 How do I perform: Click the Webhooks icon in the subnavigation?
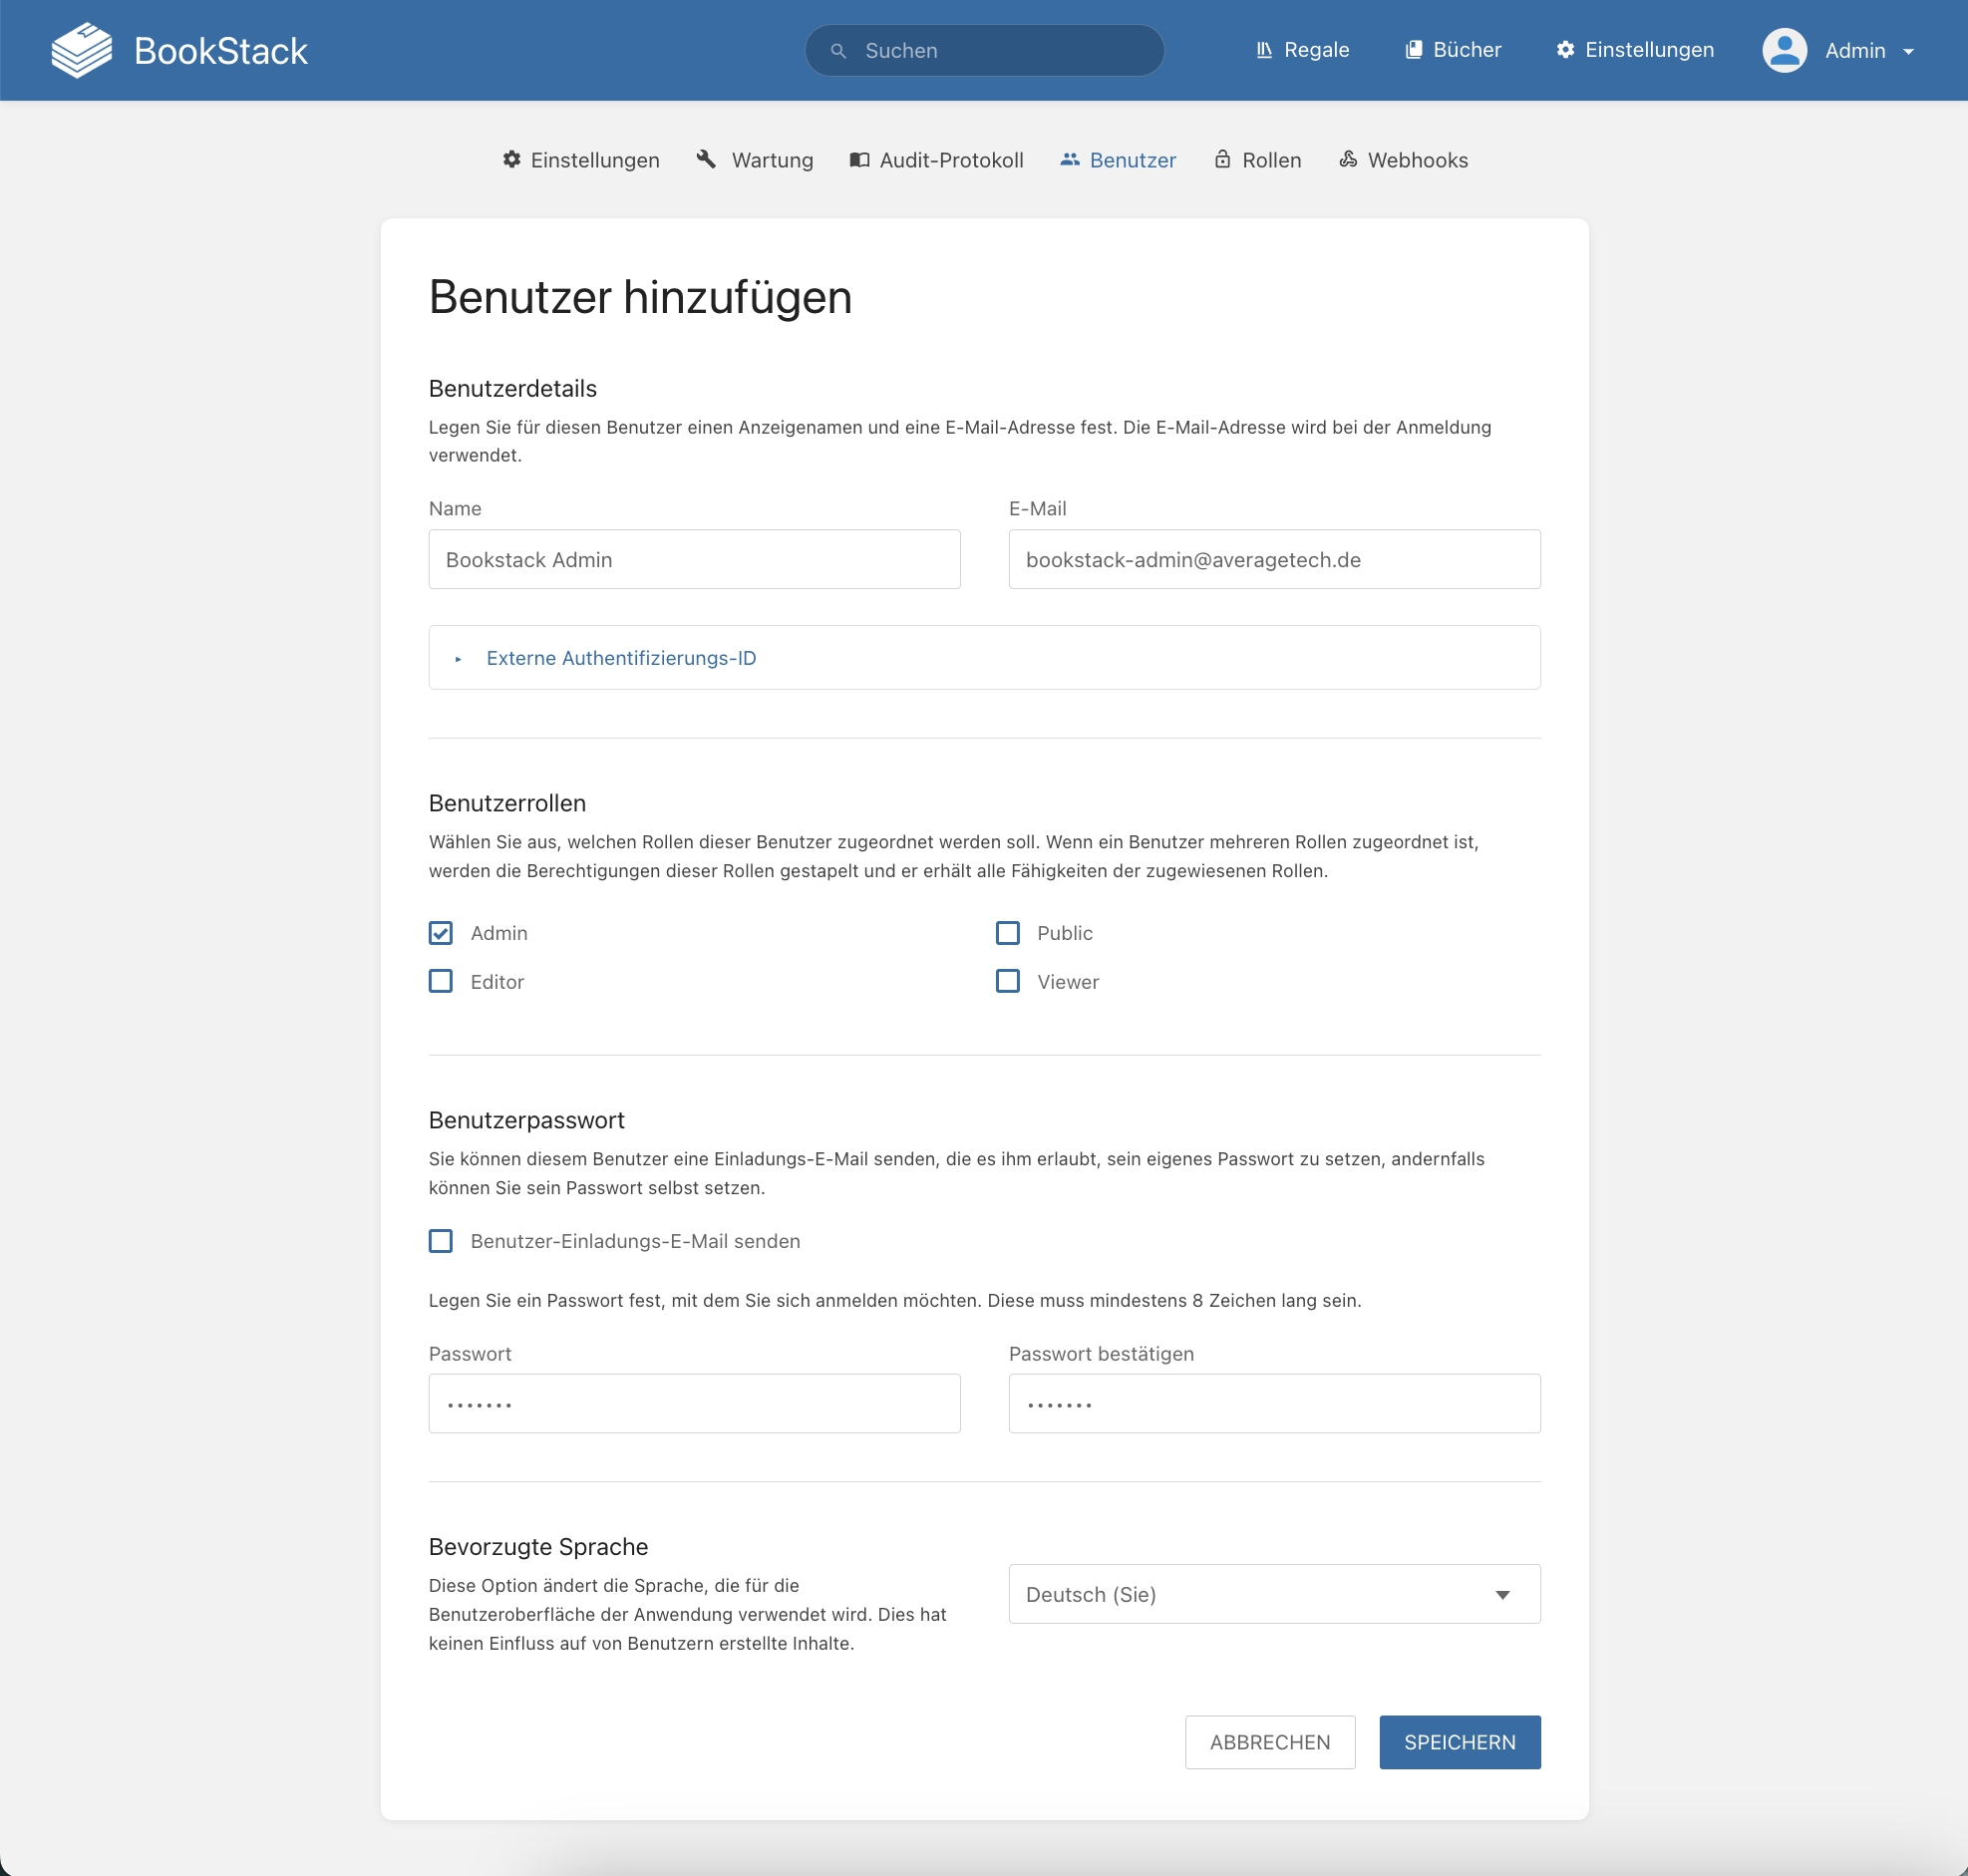coord(1348,159)
